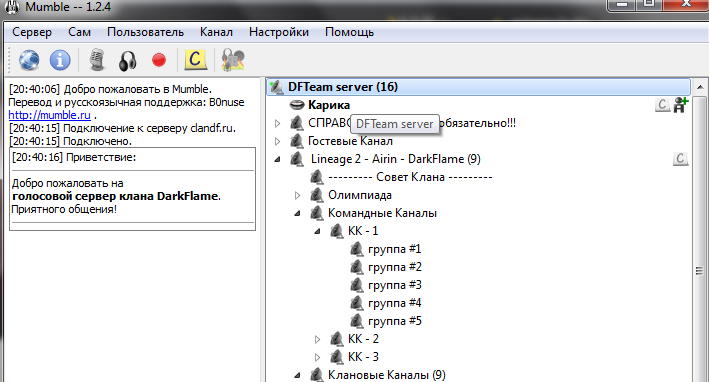This screenshot has width=709, height=382.
Task: Expand the Гостевые Канал arrow
Action: (278, 141)
